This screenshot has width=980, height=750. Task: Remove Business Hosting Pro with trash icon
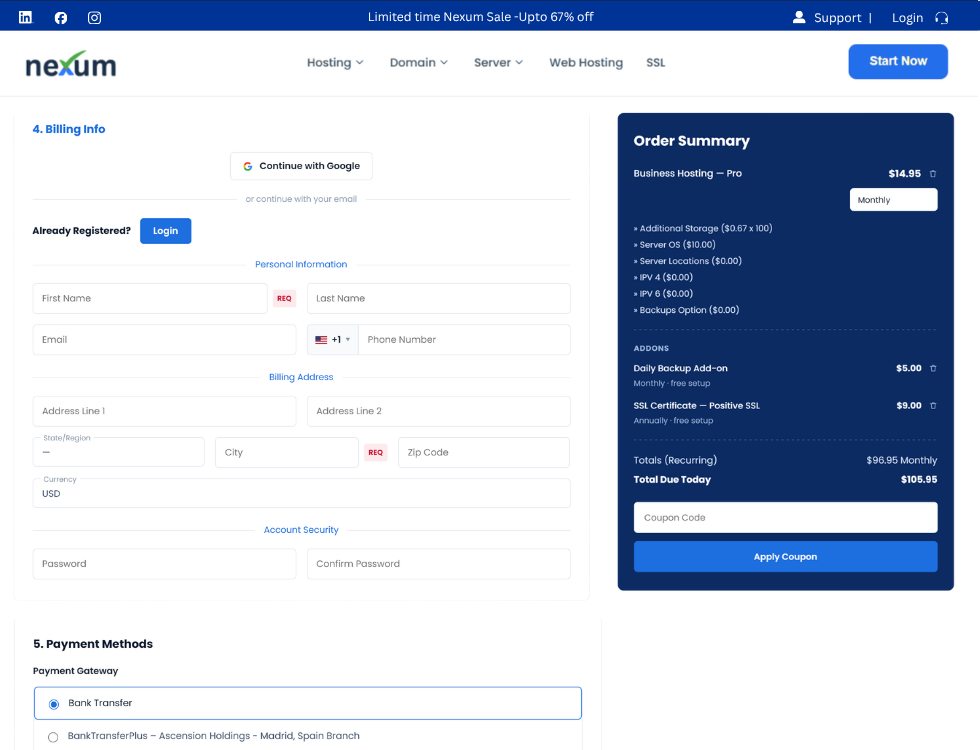point(932,174)
